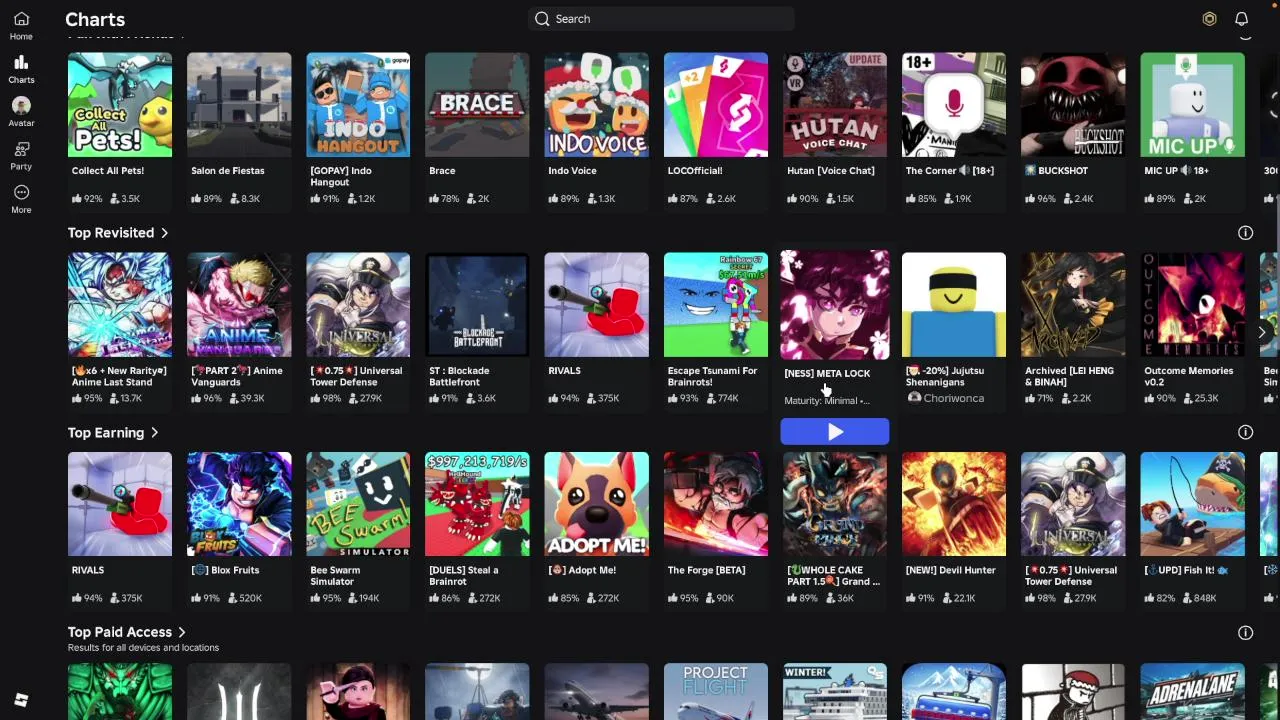Viewport: 1280px width, 720px height.
Task: Open Grand Piece game thumbnail
Action: [x=835, y=504]
